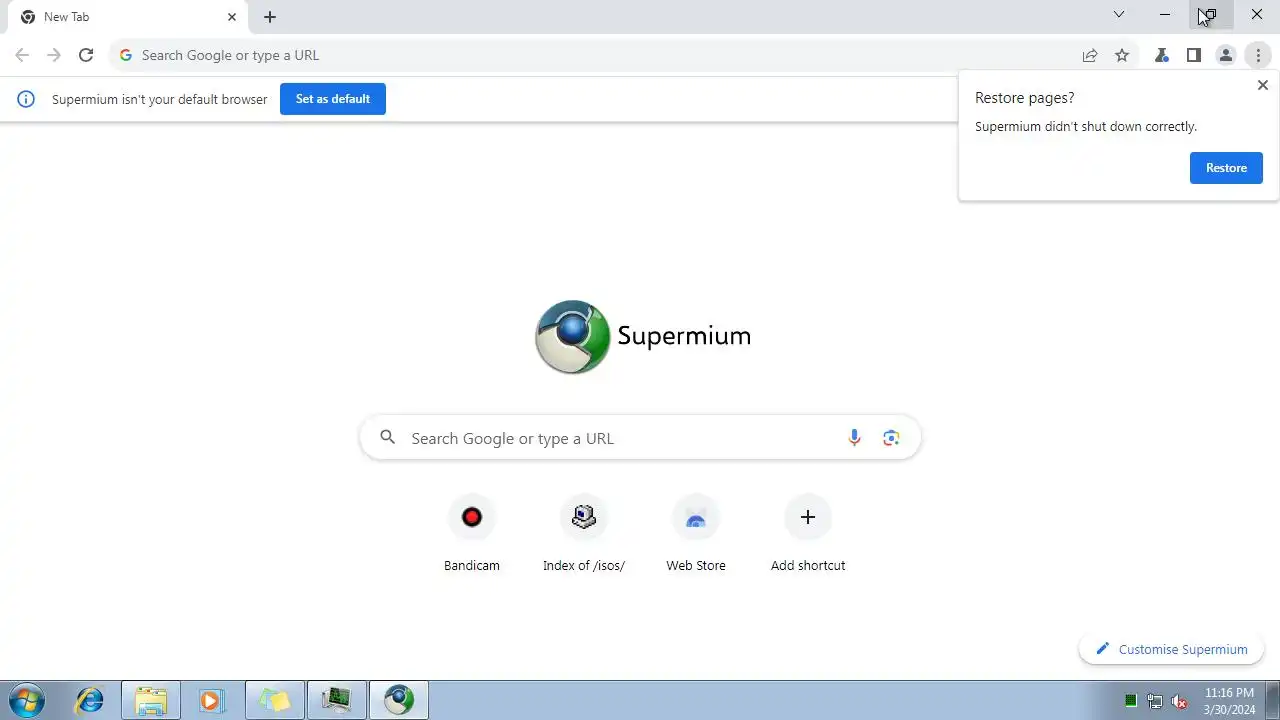Start voice search with the microphone icon
Image resolution: width=1280 pixels, height=720 pixels.
click(854, 438)
